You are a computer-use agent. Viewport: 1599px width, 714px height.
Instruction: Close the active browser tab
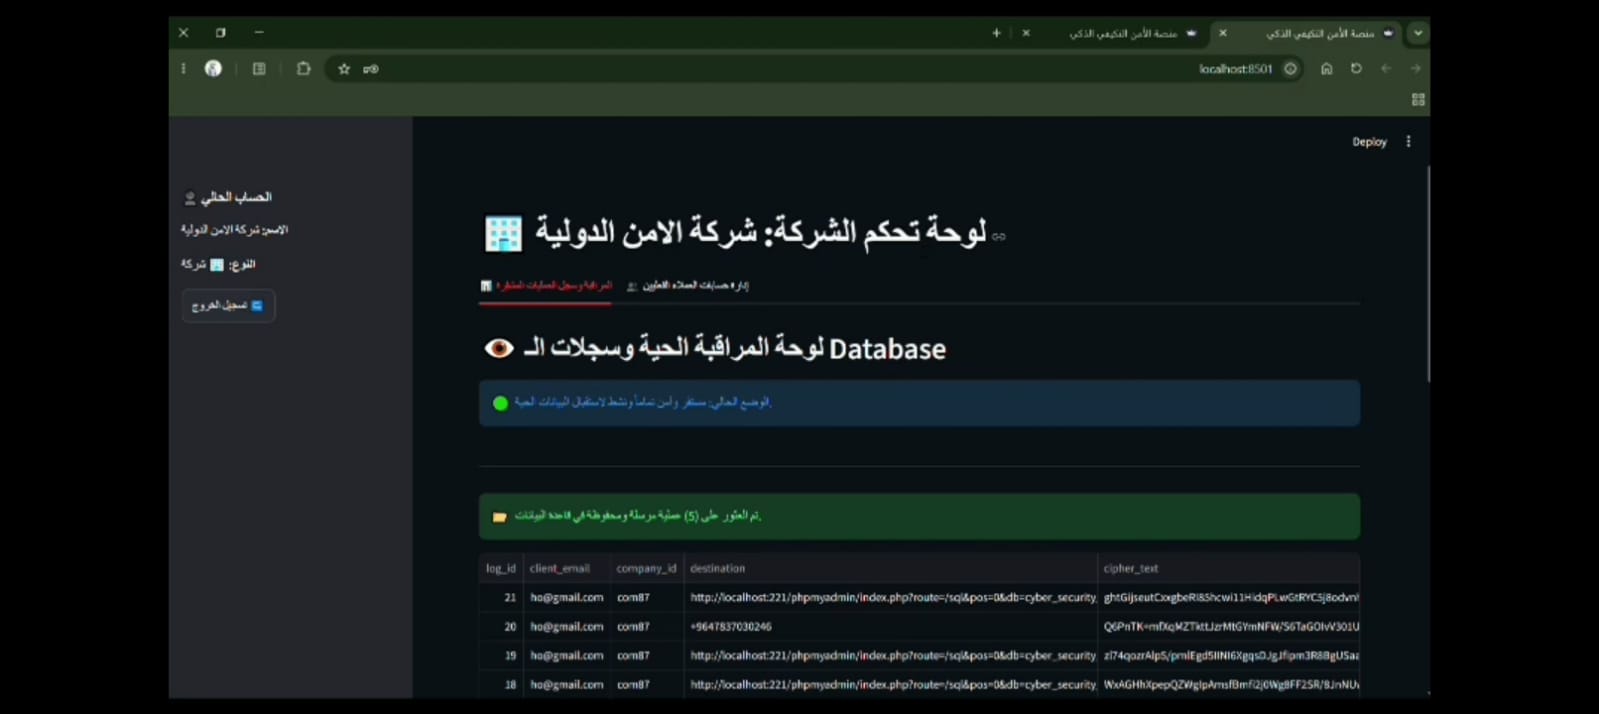click(1222, 33)
